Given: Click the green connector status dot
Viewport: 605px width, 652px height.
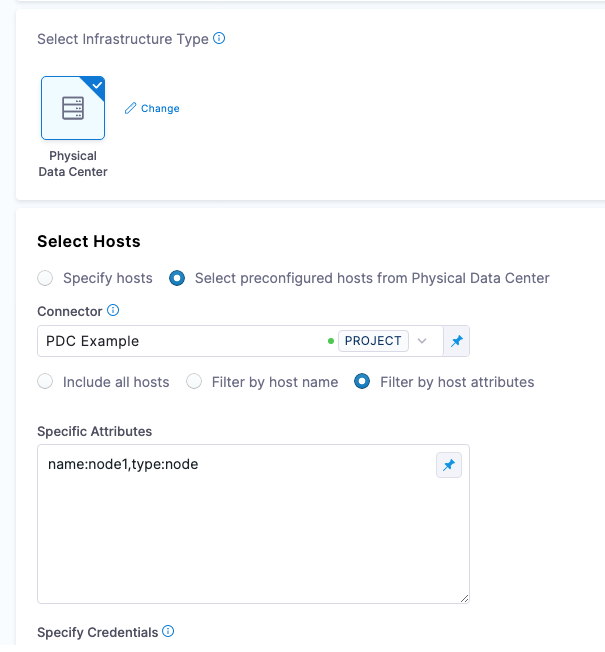Looking at the screenshot, I should pyautogui.click(x=331, y=341).
